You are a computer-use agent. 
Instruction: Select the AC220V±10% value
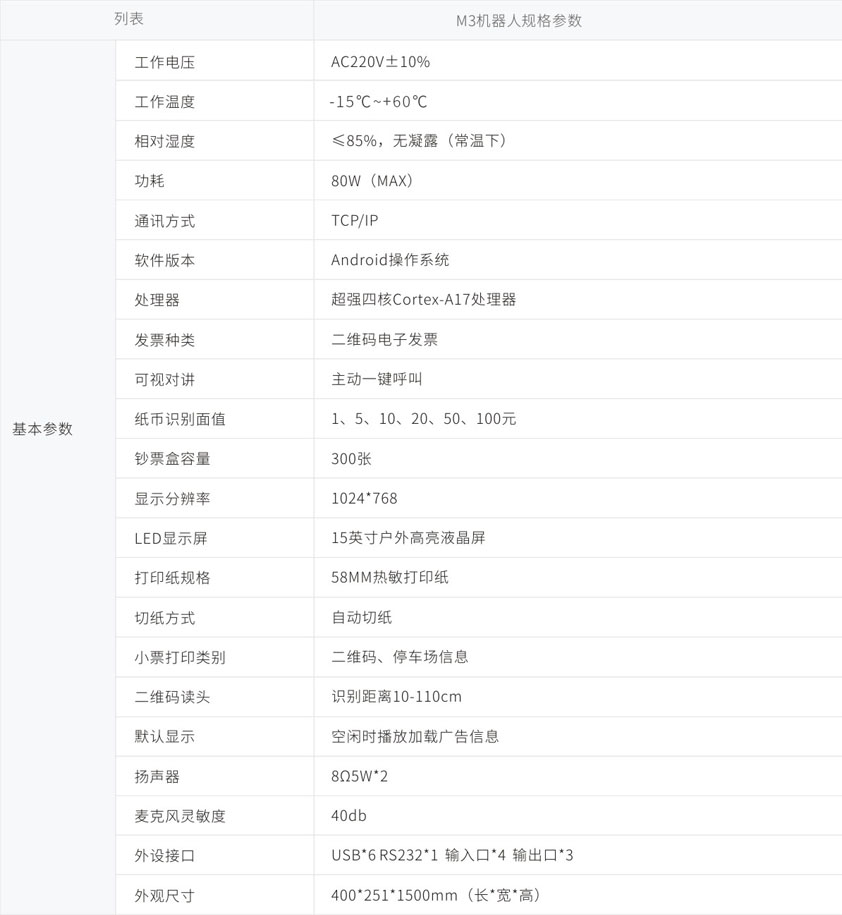(380, 62)
